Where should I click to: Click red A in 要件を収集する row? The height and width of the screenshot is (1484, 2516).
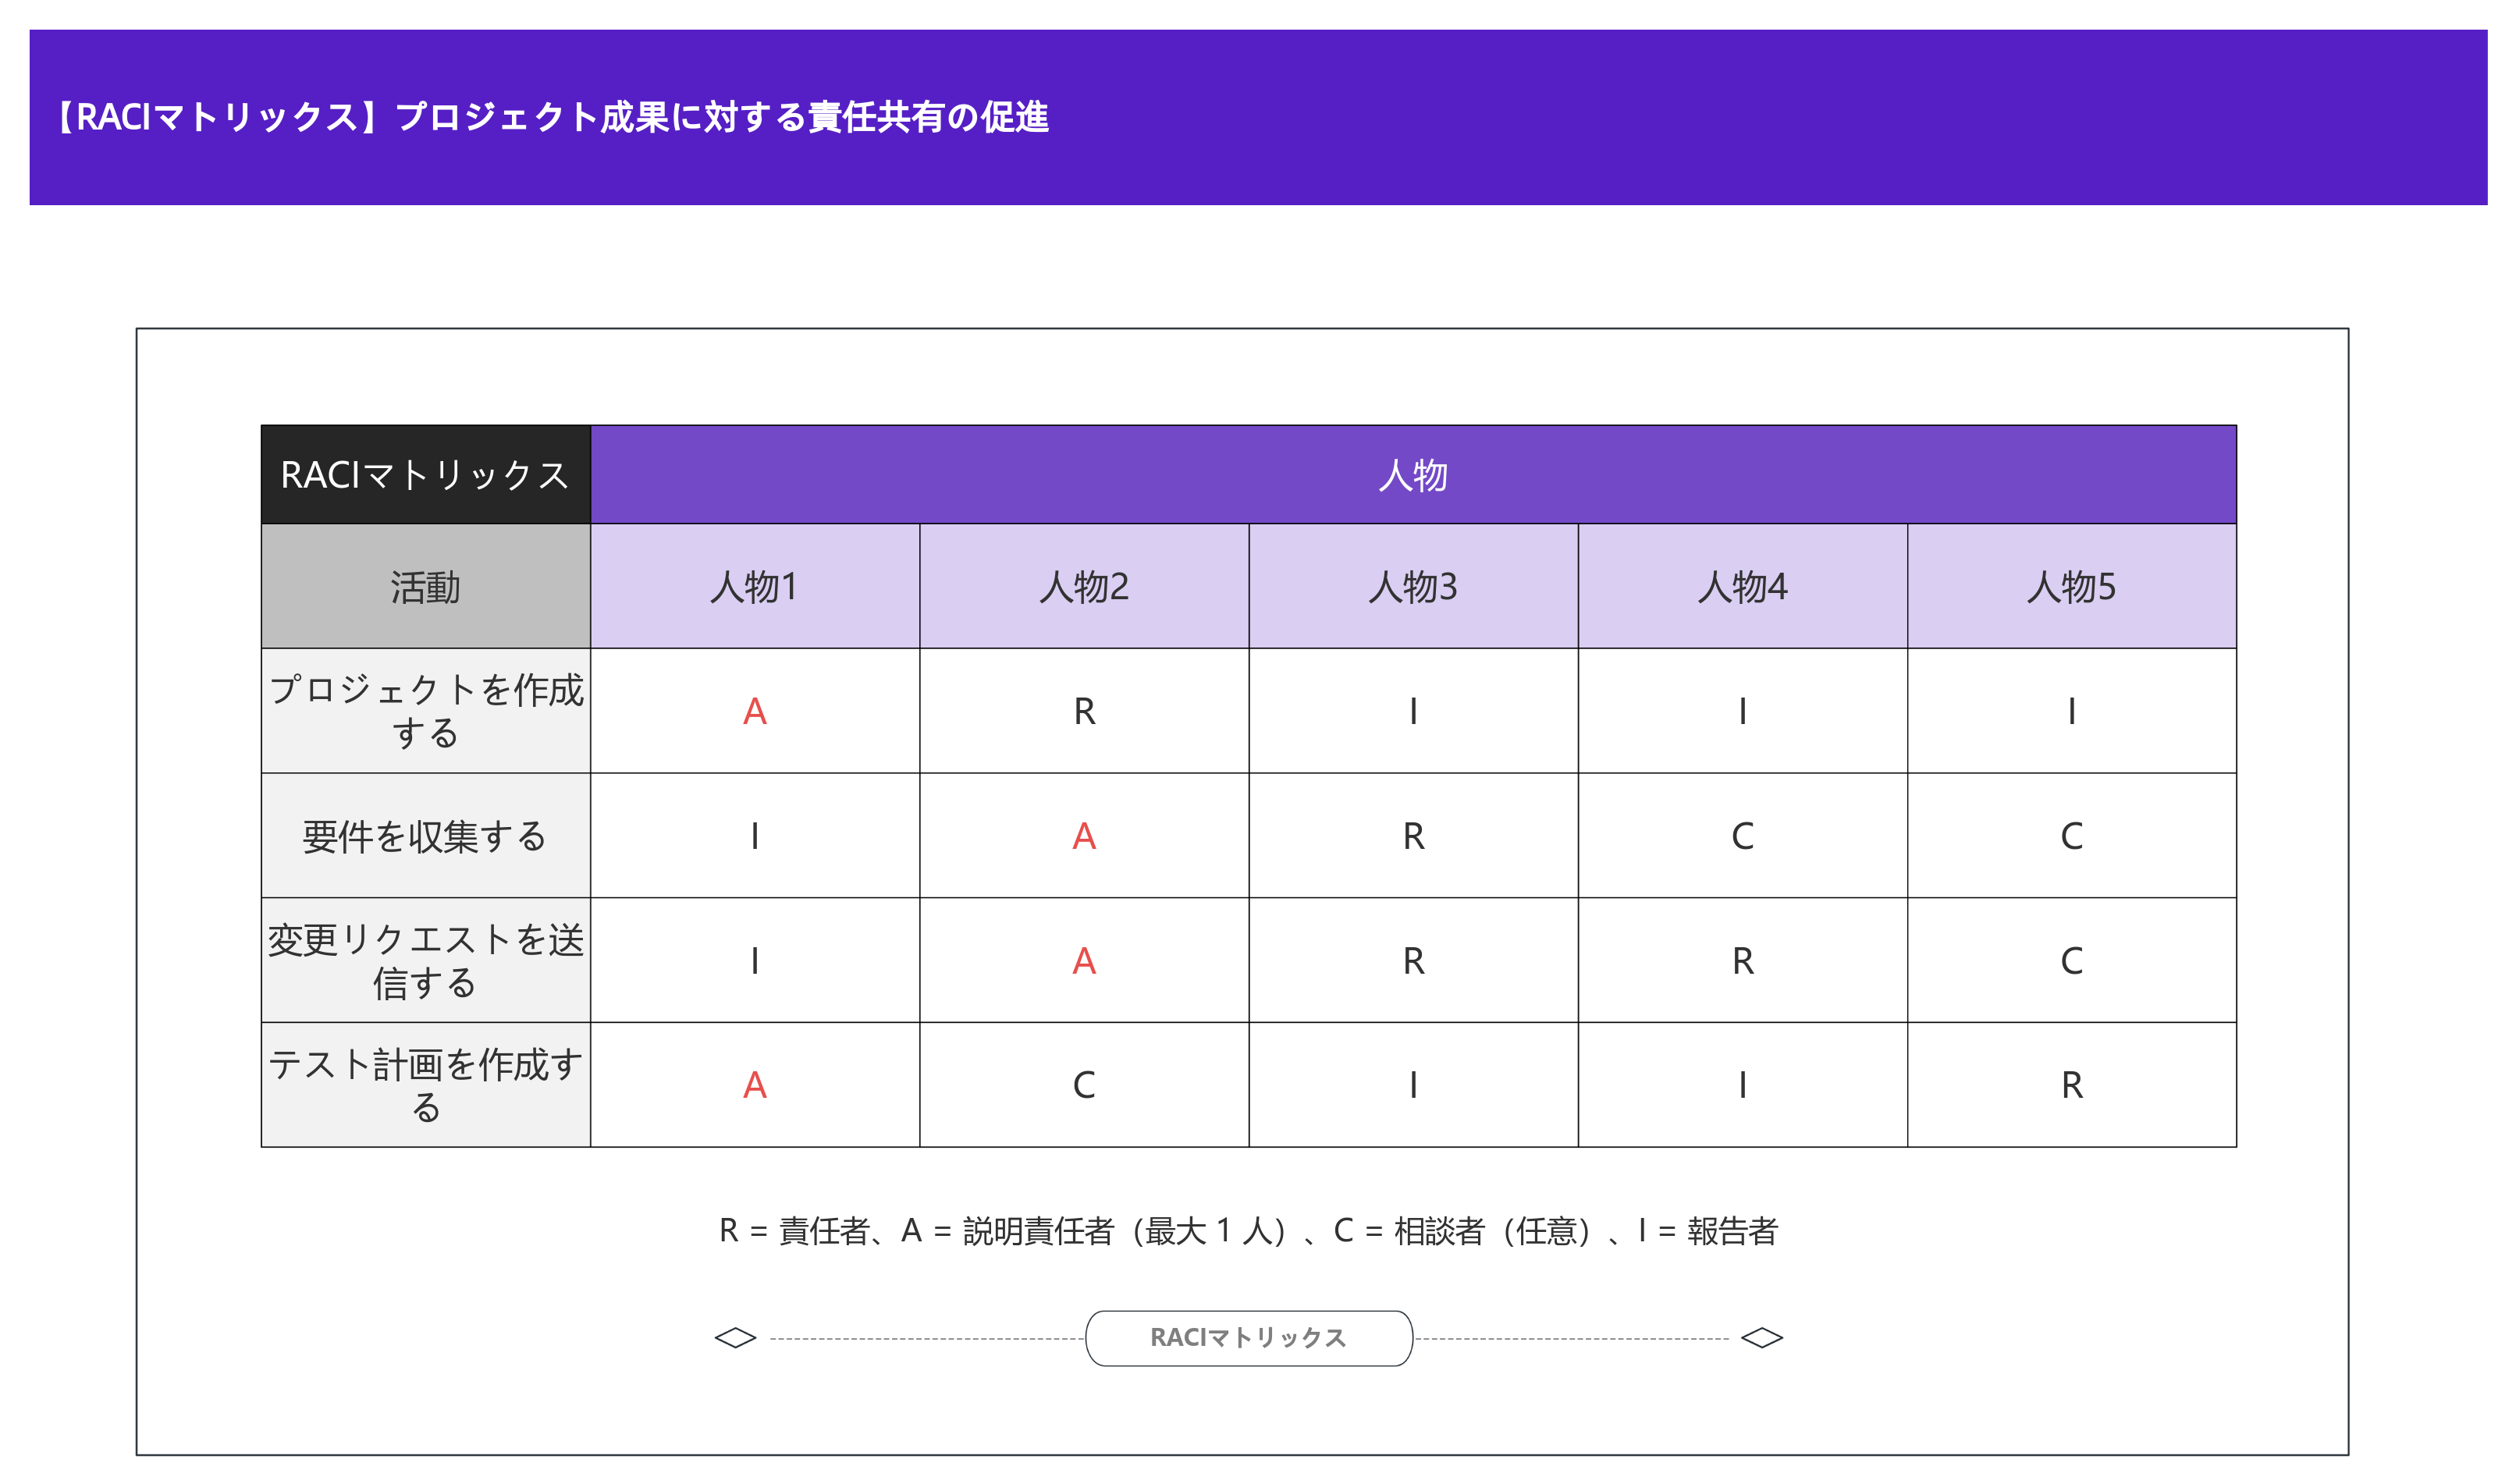pyautogui.click(x=1084, y=836)
